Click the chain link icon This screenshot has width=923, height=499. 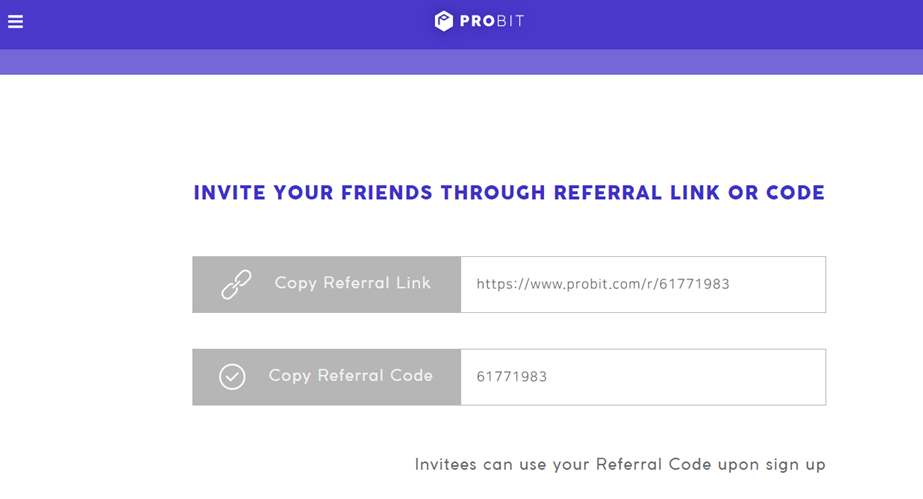pos(236,285)
